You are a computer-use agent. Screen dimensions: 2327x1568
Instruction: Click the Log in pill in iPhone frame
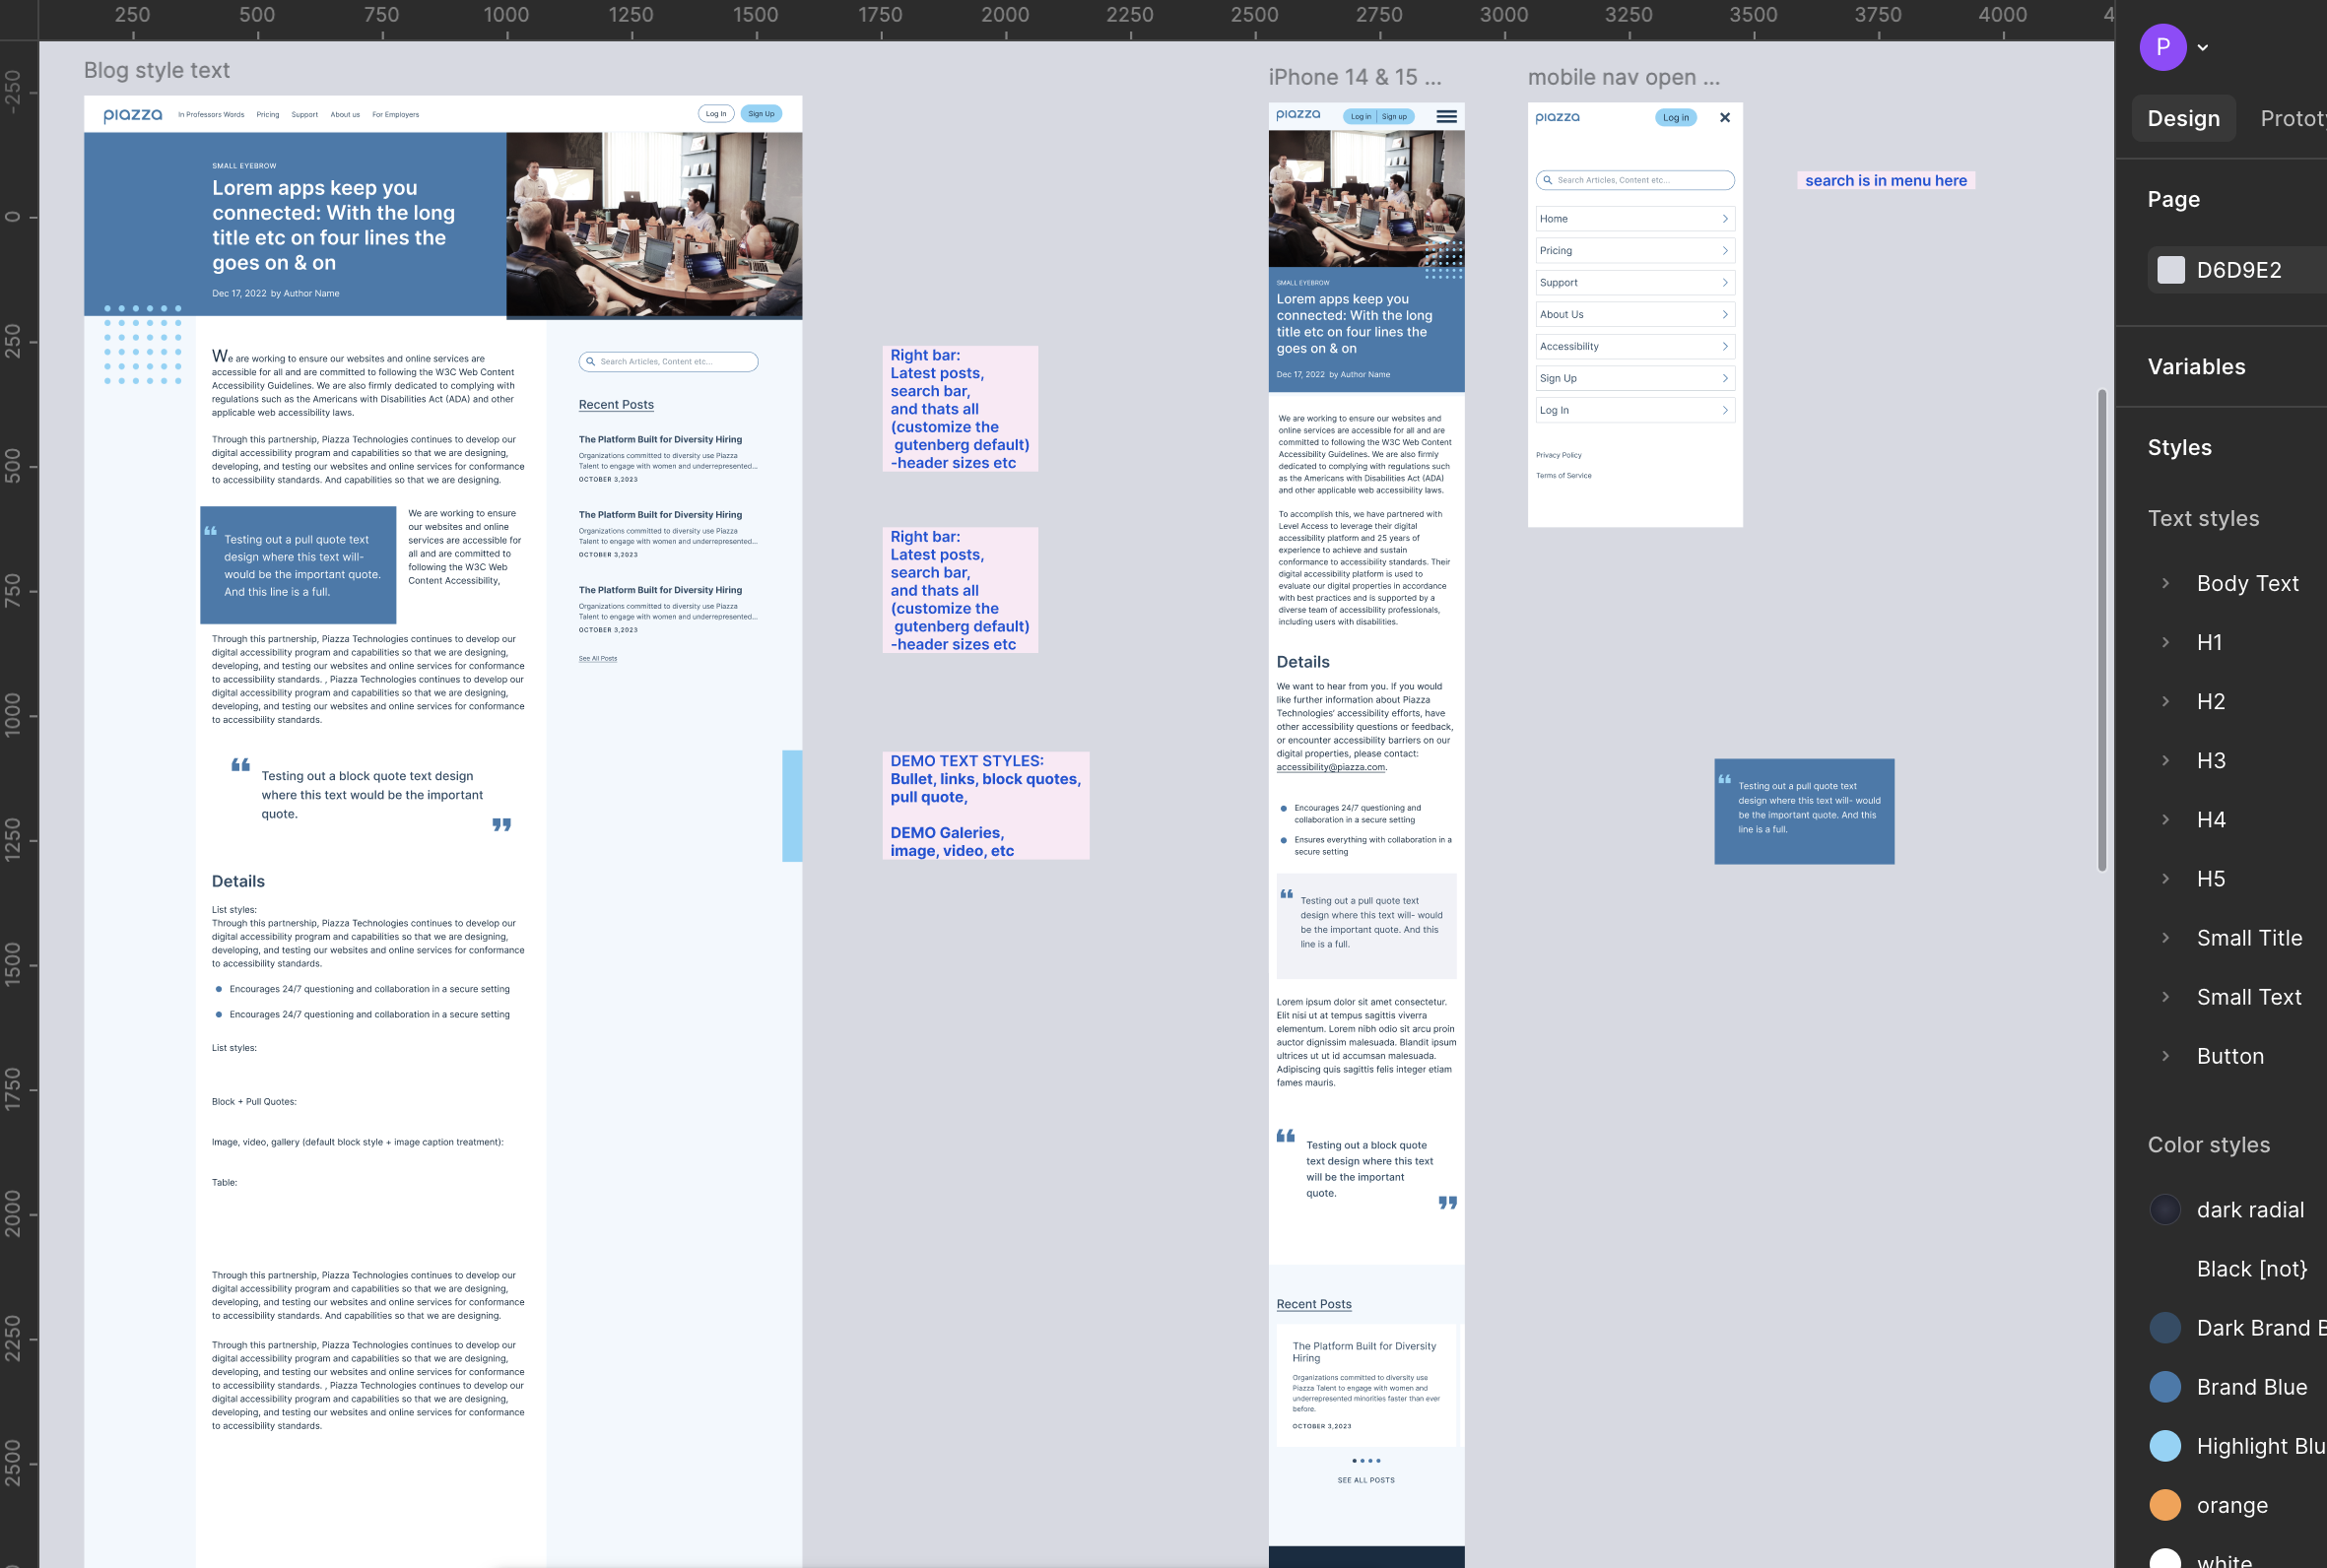[1360, 116]
